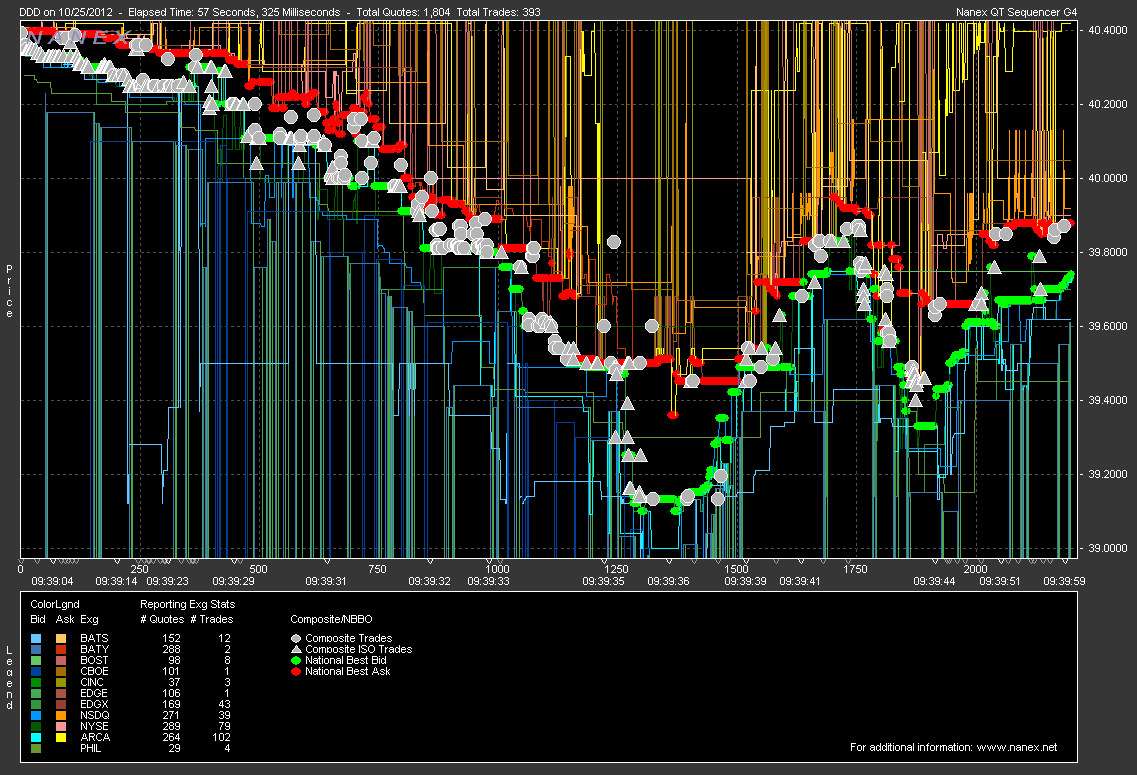The image size is (1137, 775).
Task: Click the NYSE exchange name in legend
Action: [x=94, y=726]
